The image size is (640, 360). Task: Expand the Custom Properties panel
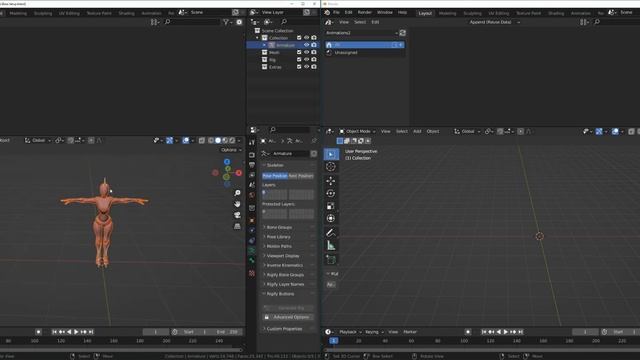click(288, 329)
